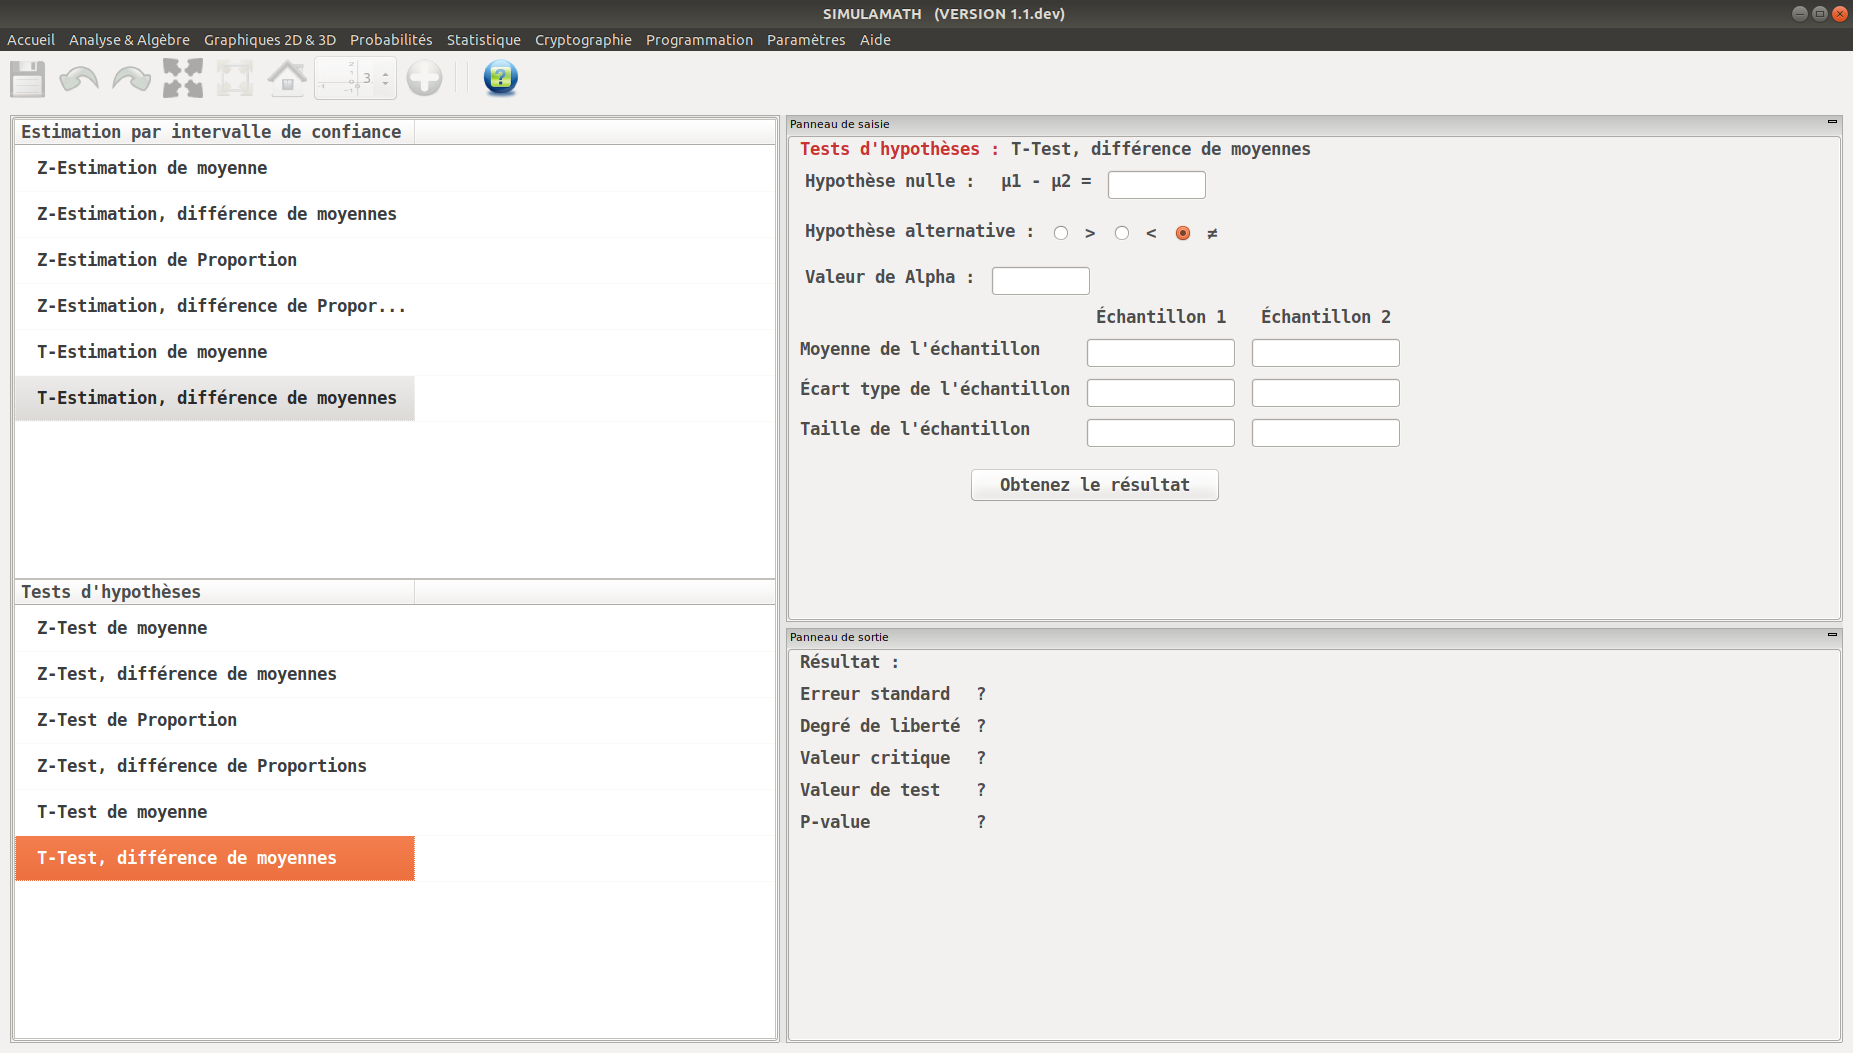This screenshot has height=1053, width=1853.
Task: Select T-Estimation, différence de moyennes
Action: (215, 398)
